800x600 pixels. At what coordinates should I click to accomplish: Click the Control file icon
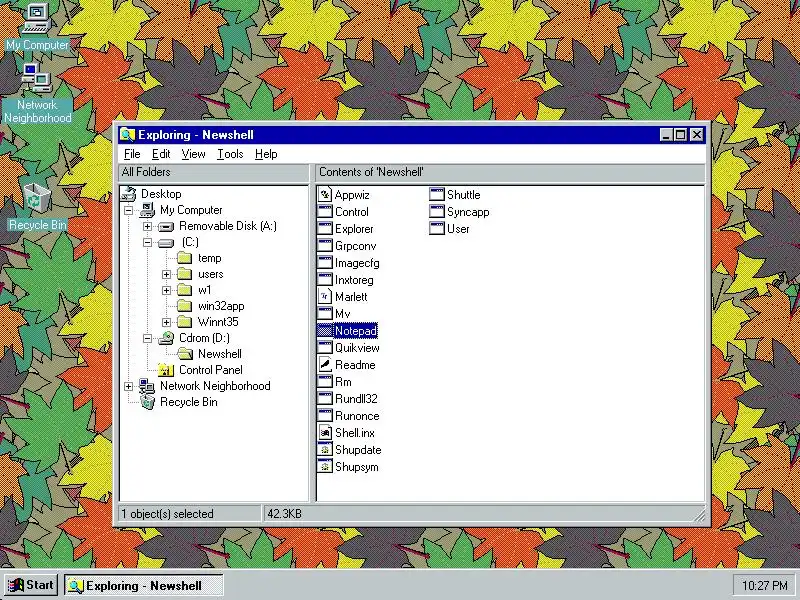(x=324, y=212)
